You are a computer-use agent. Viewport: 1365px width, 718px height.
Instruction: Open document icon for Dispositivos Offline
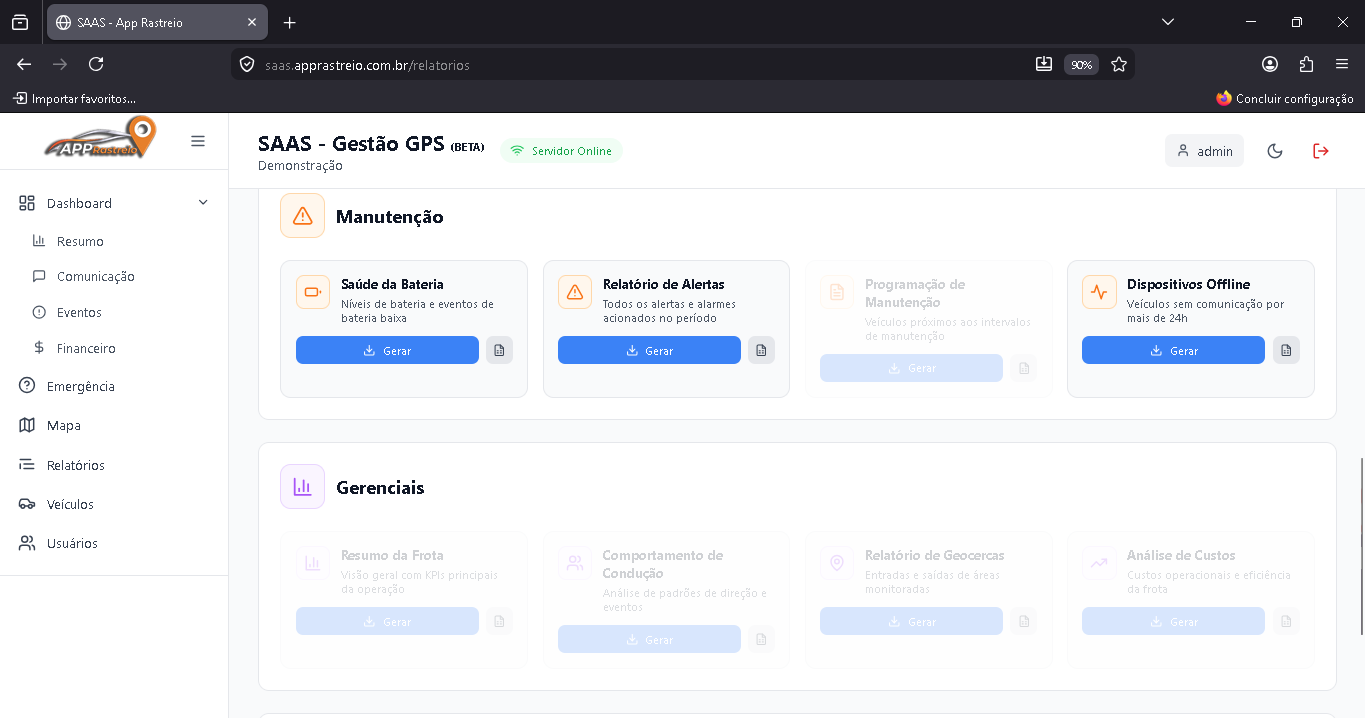click(1286, 350)
